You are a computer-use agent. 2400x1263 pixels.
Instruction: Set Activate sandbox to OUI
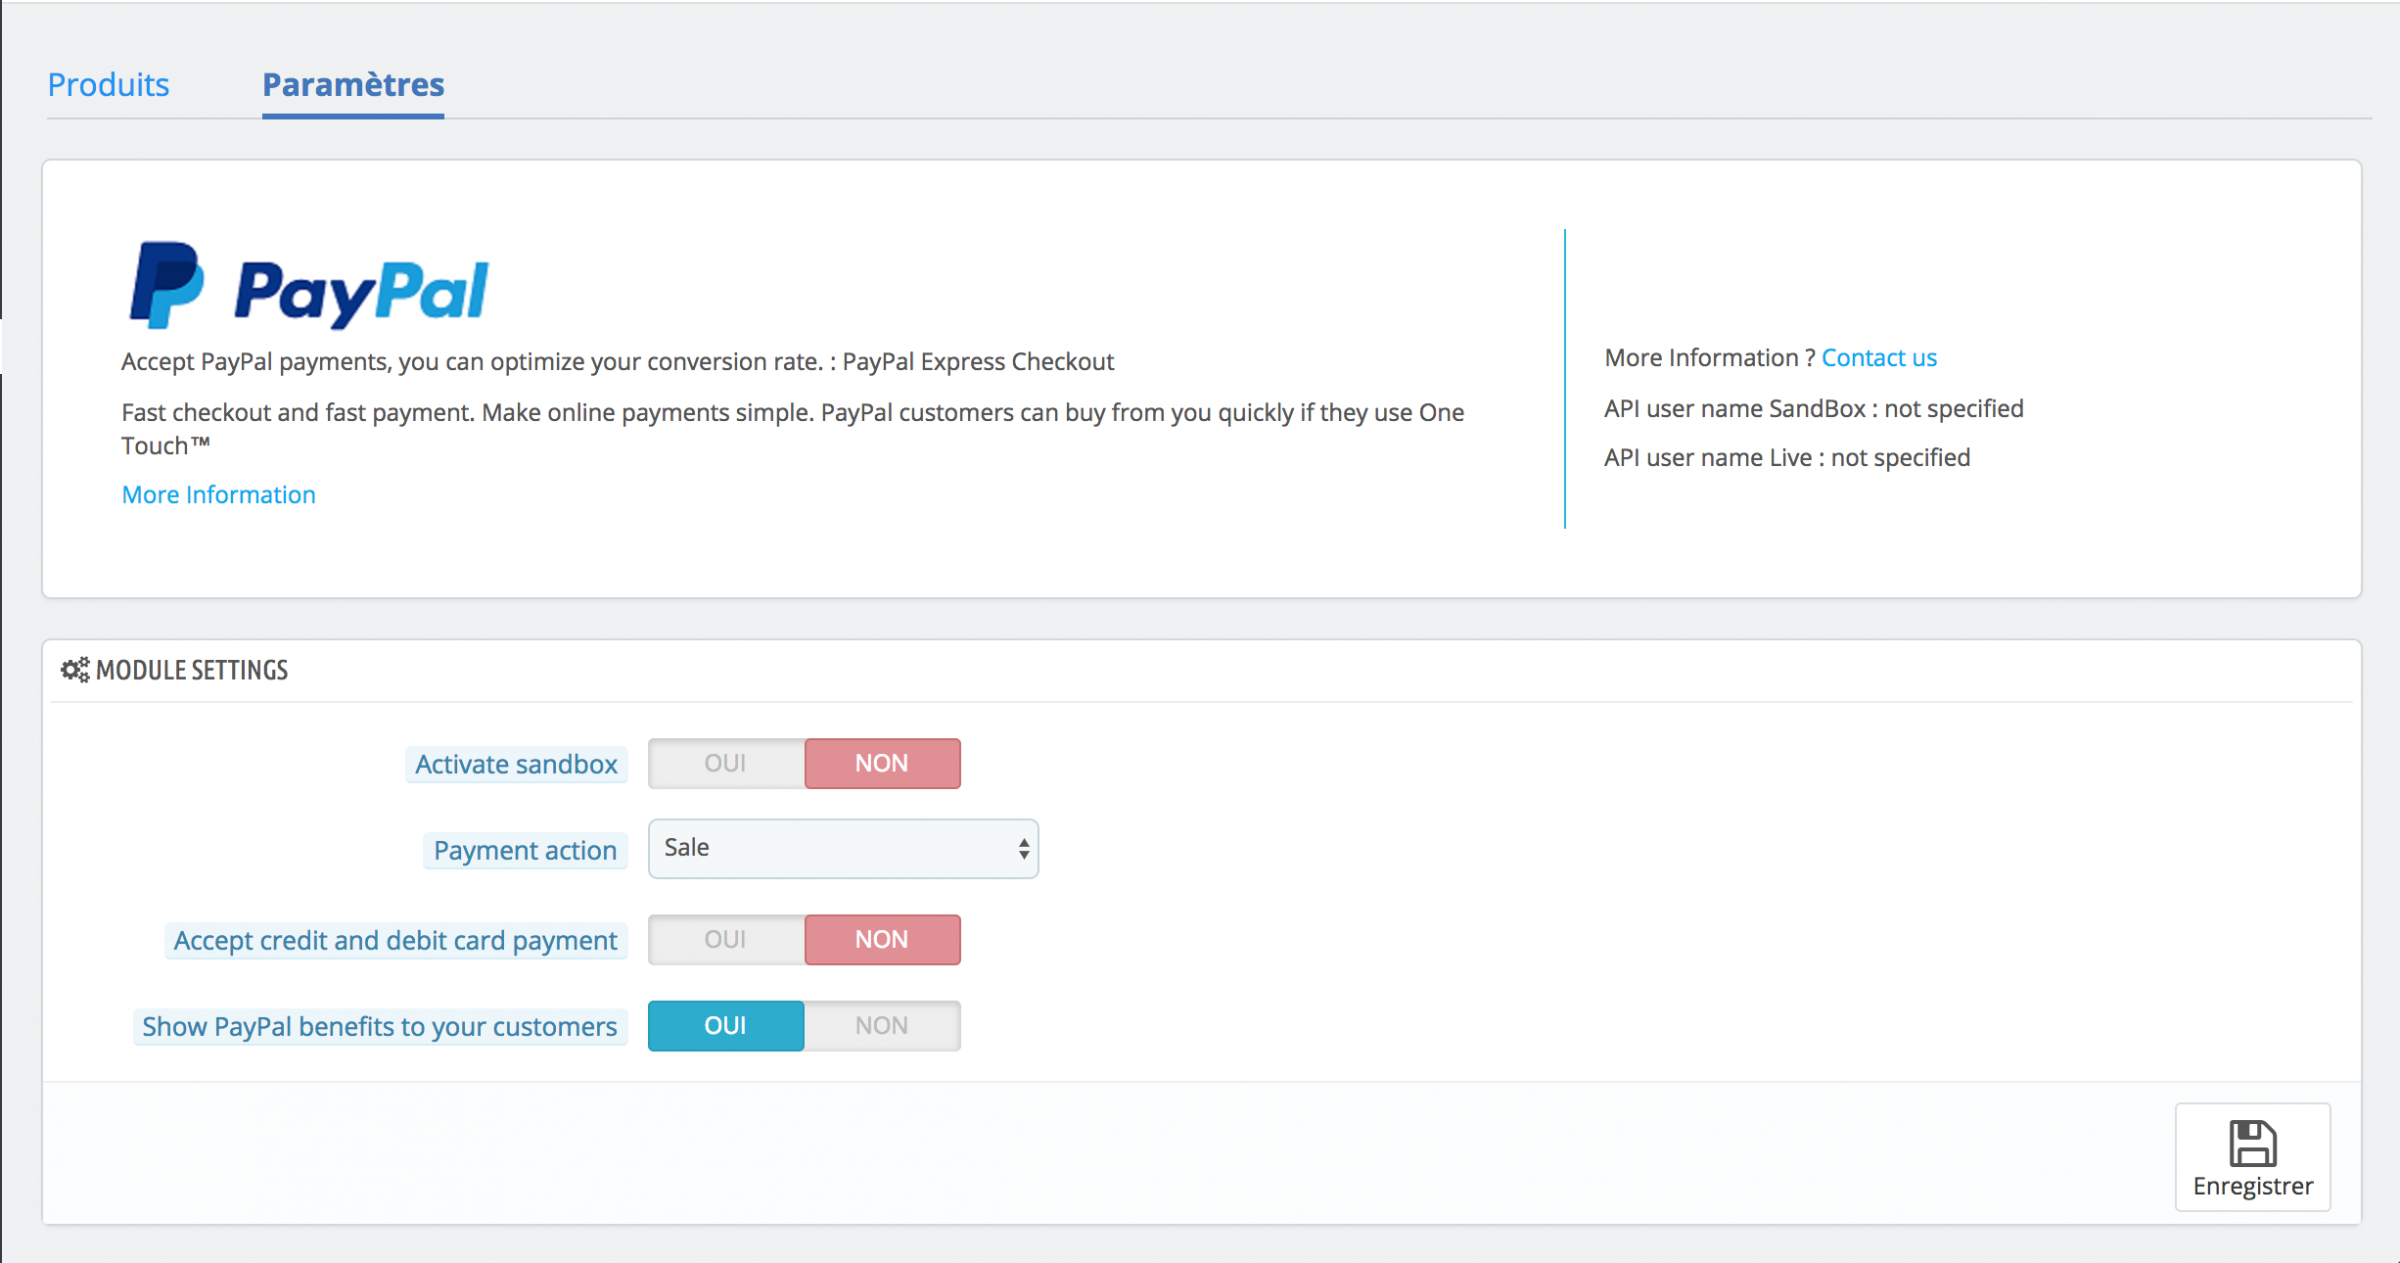(x=726, y=763)
